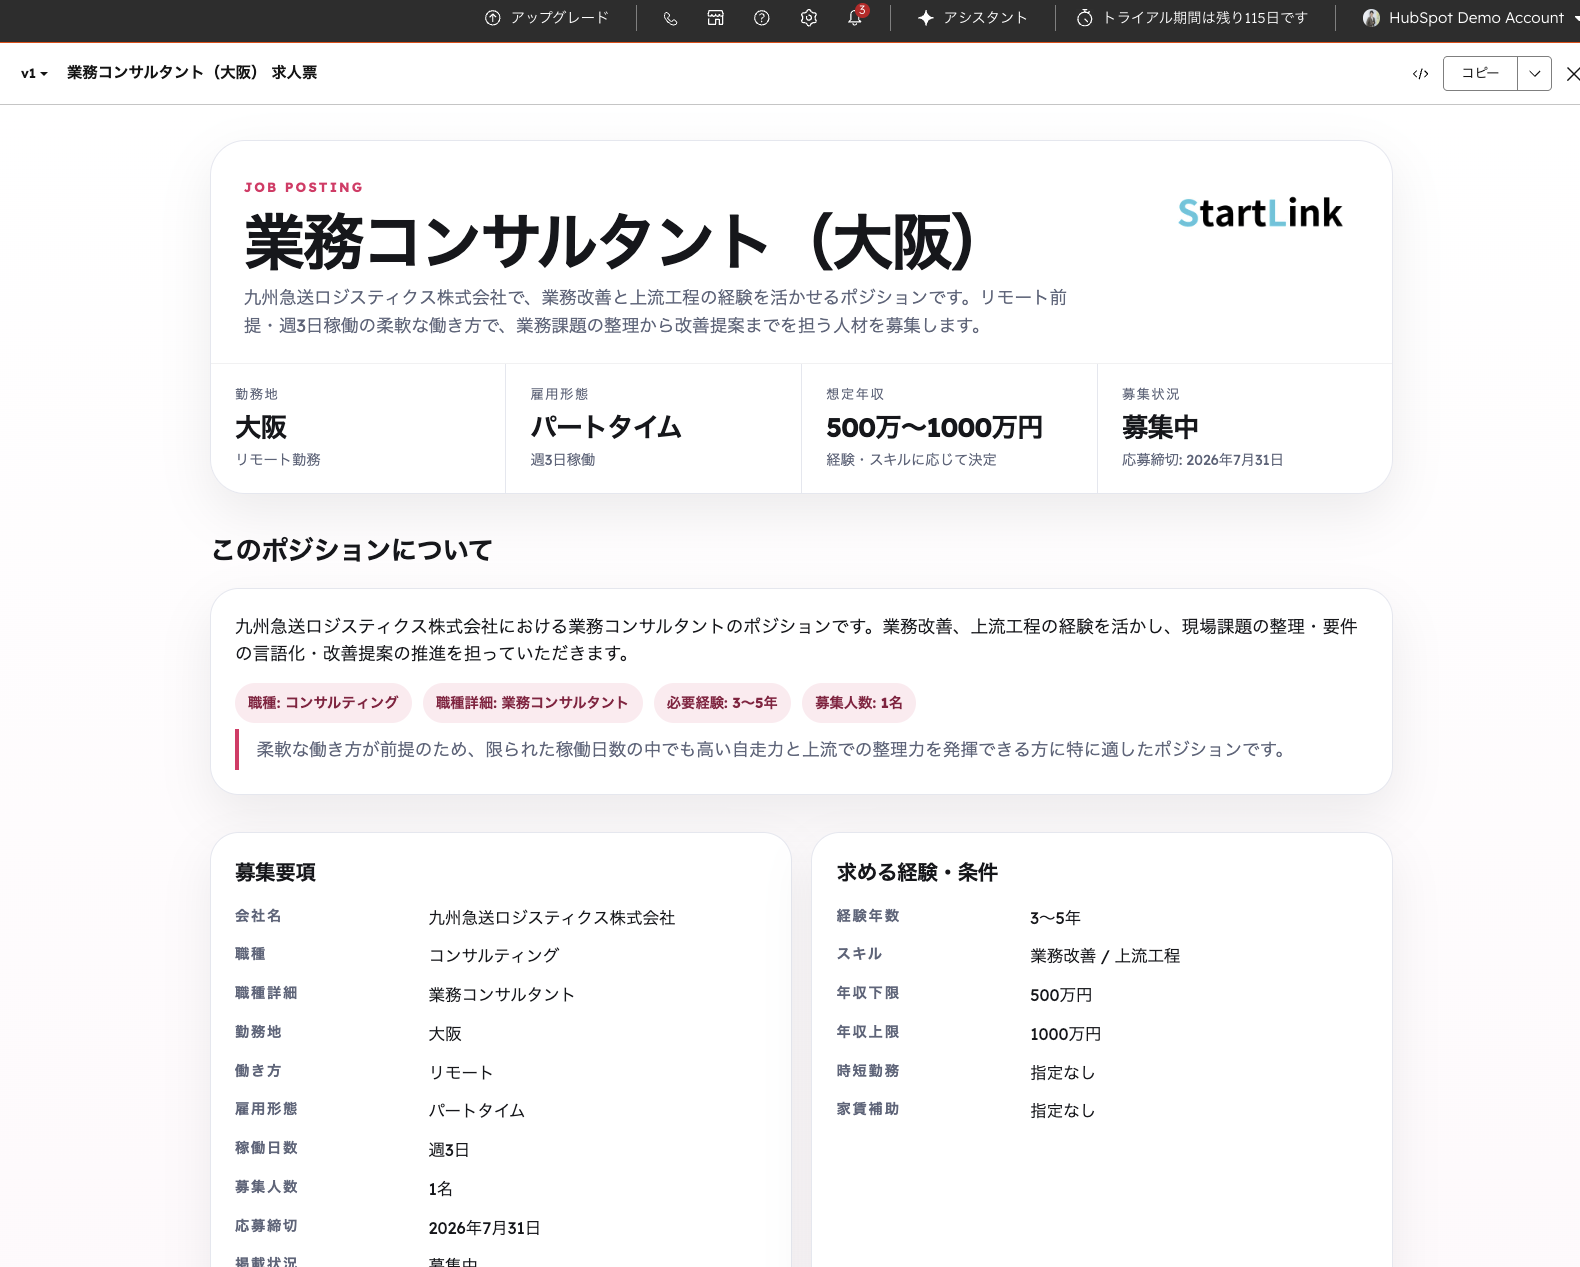Click 九州急送ロジスティクス株式会社 in 会社名 row
The image size is (1580, 1267).
[x=552, y=918]
